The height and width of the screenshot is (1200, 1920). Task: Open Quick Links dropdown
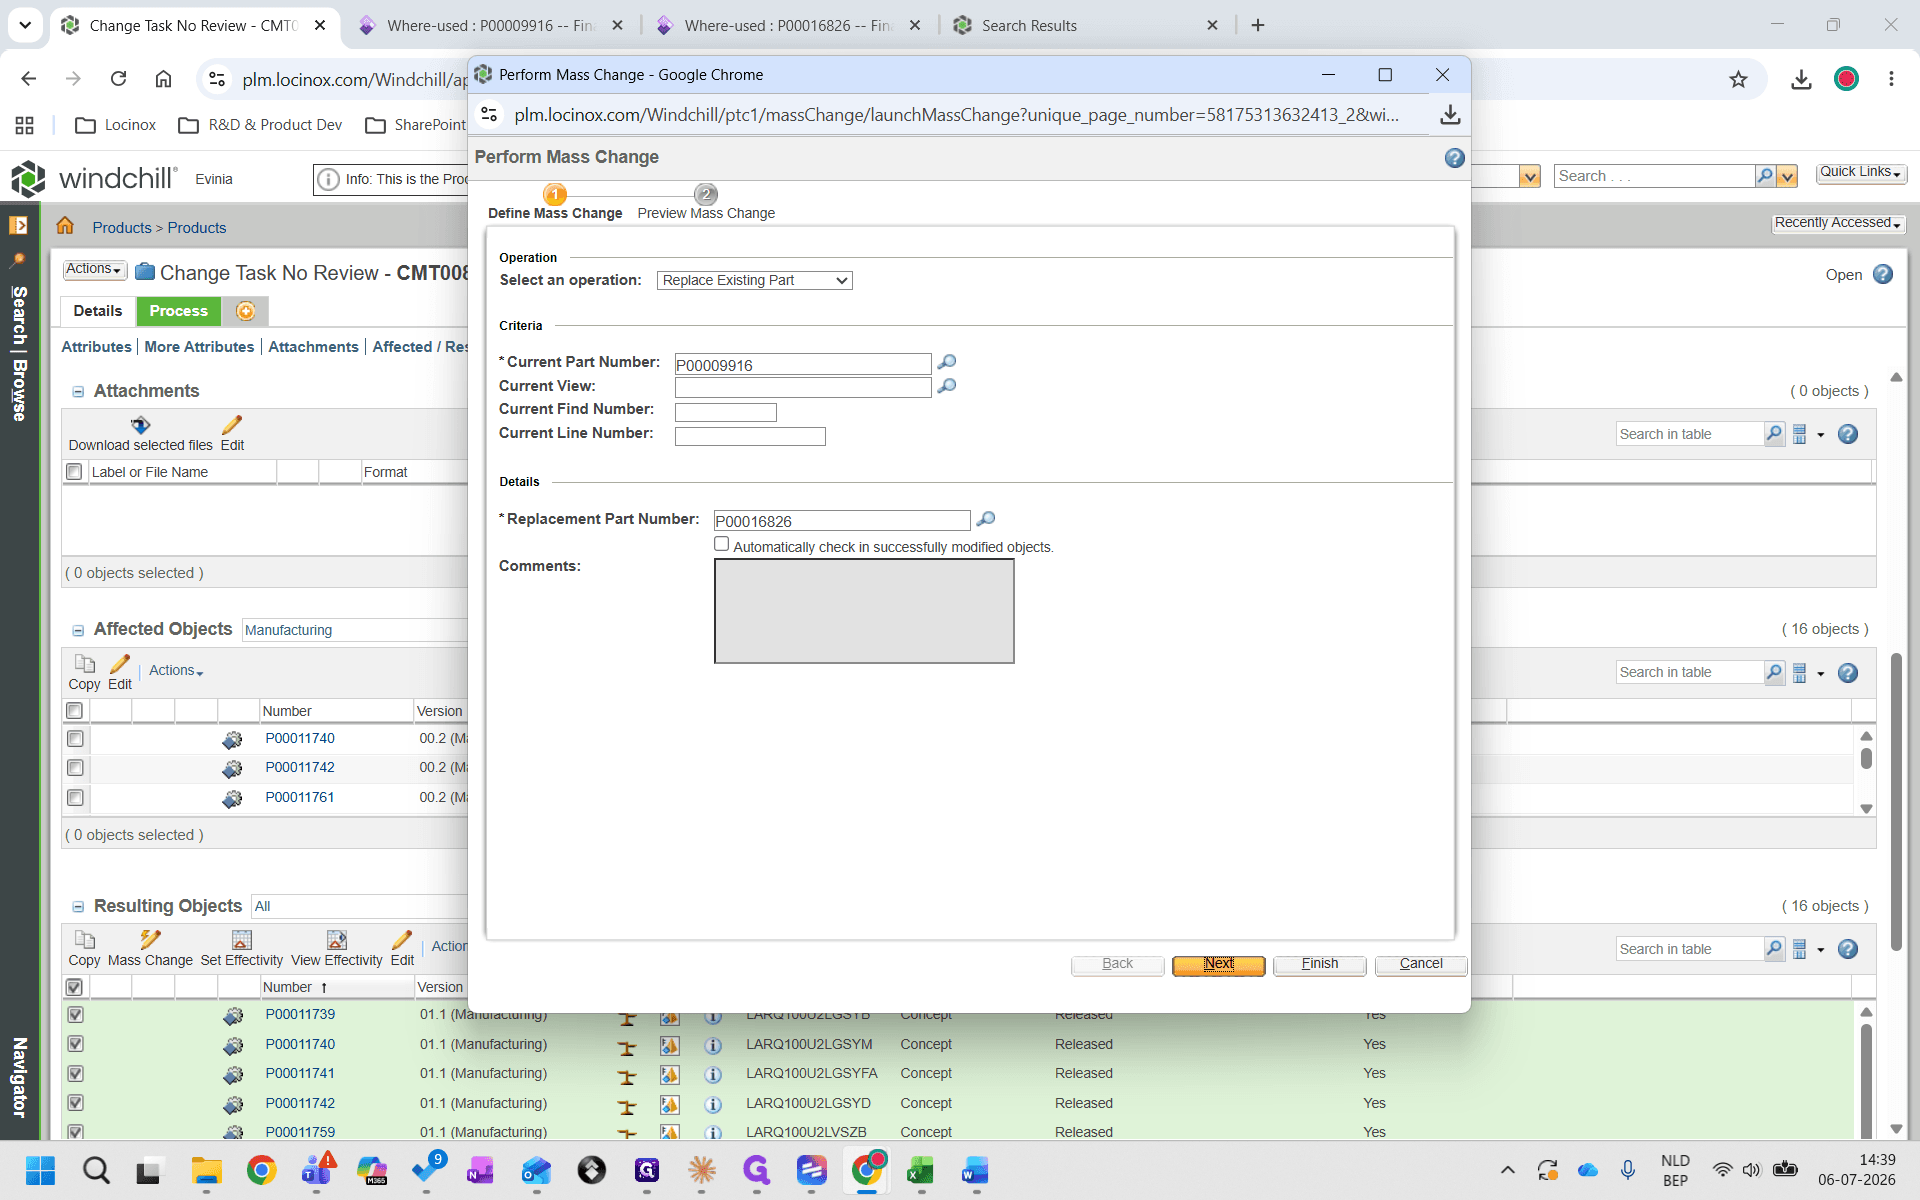1861,172
